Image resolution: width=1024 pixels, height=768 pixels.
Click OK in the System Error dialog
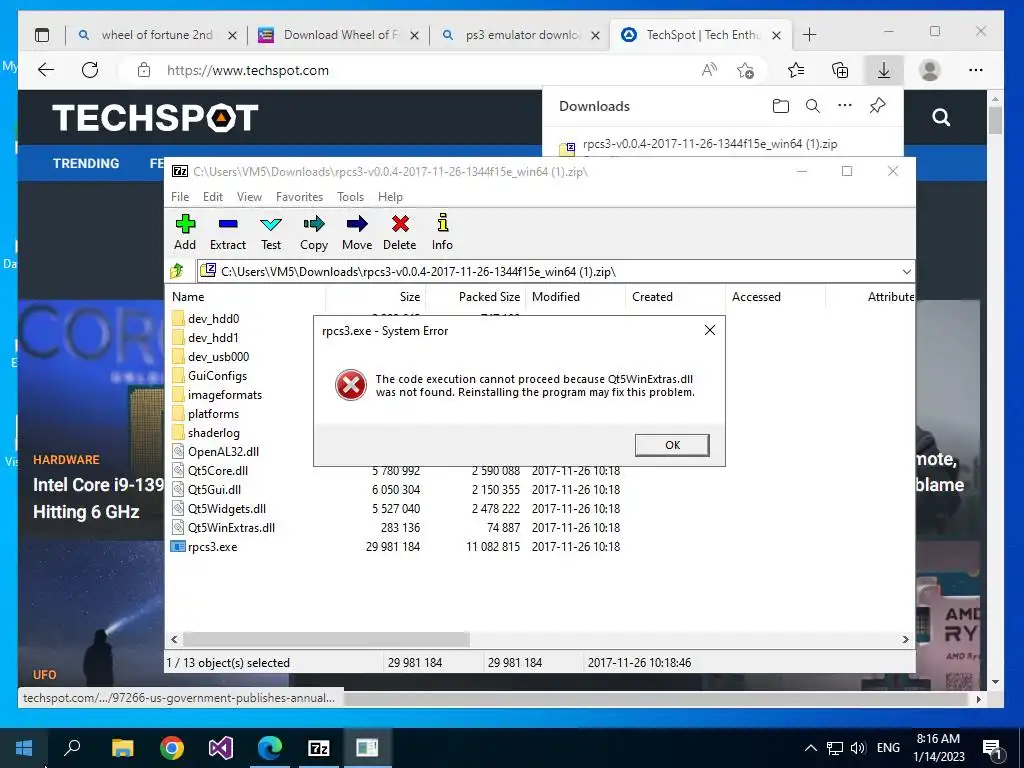[672, 445]
